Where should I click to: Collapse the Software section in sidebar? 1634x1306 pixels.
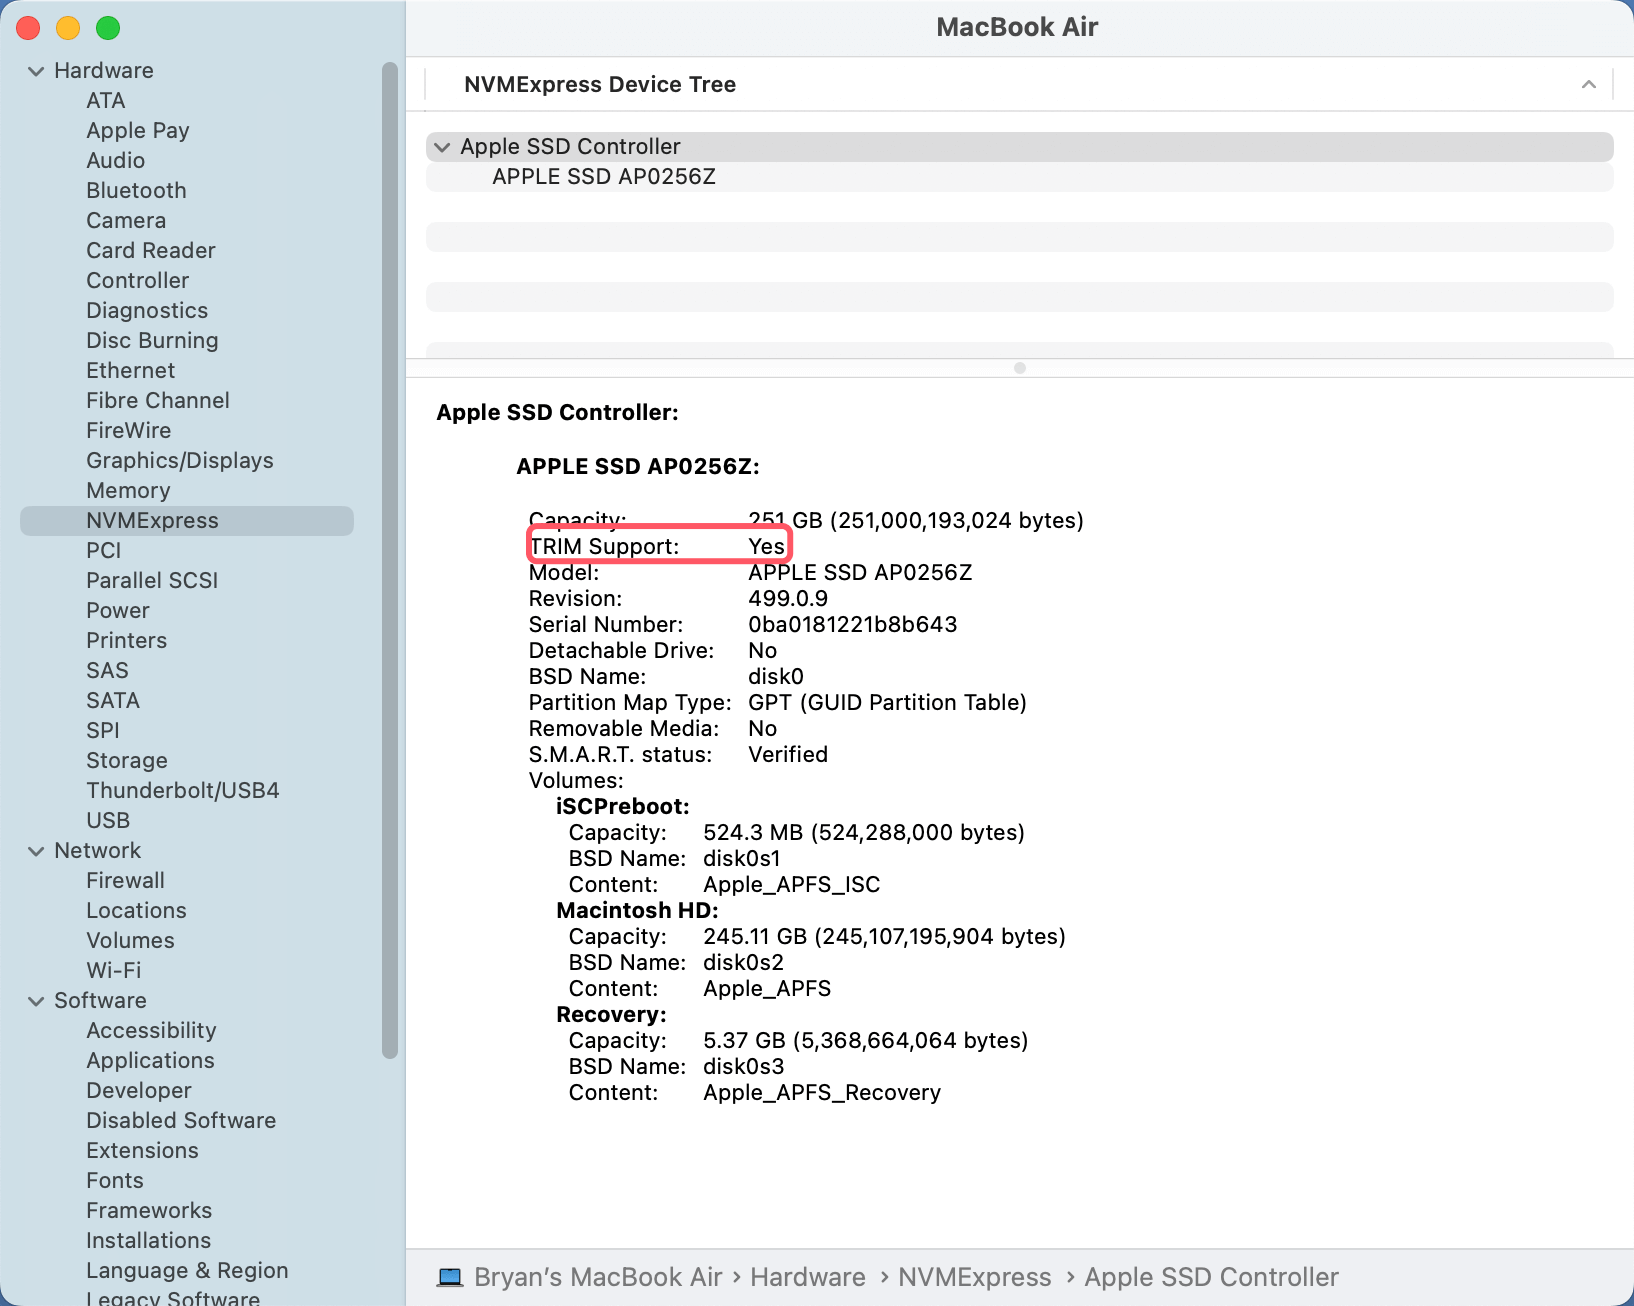36,1001
